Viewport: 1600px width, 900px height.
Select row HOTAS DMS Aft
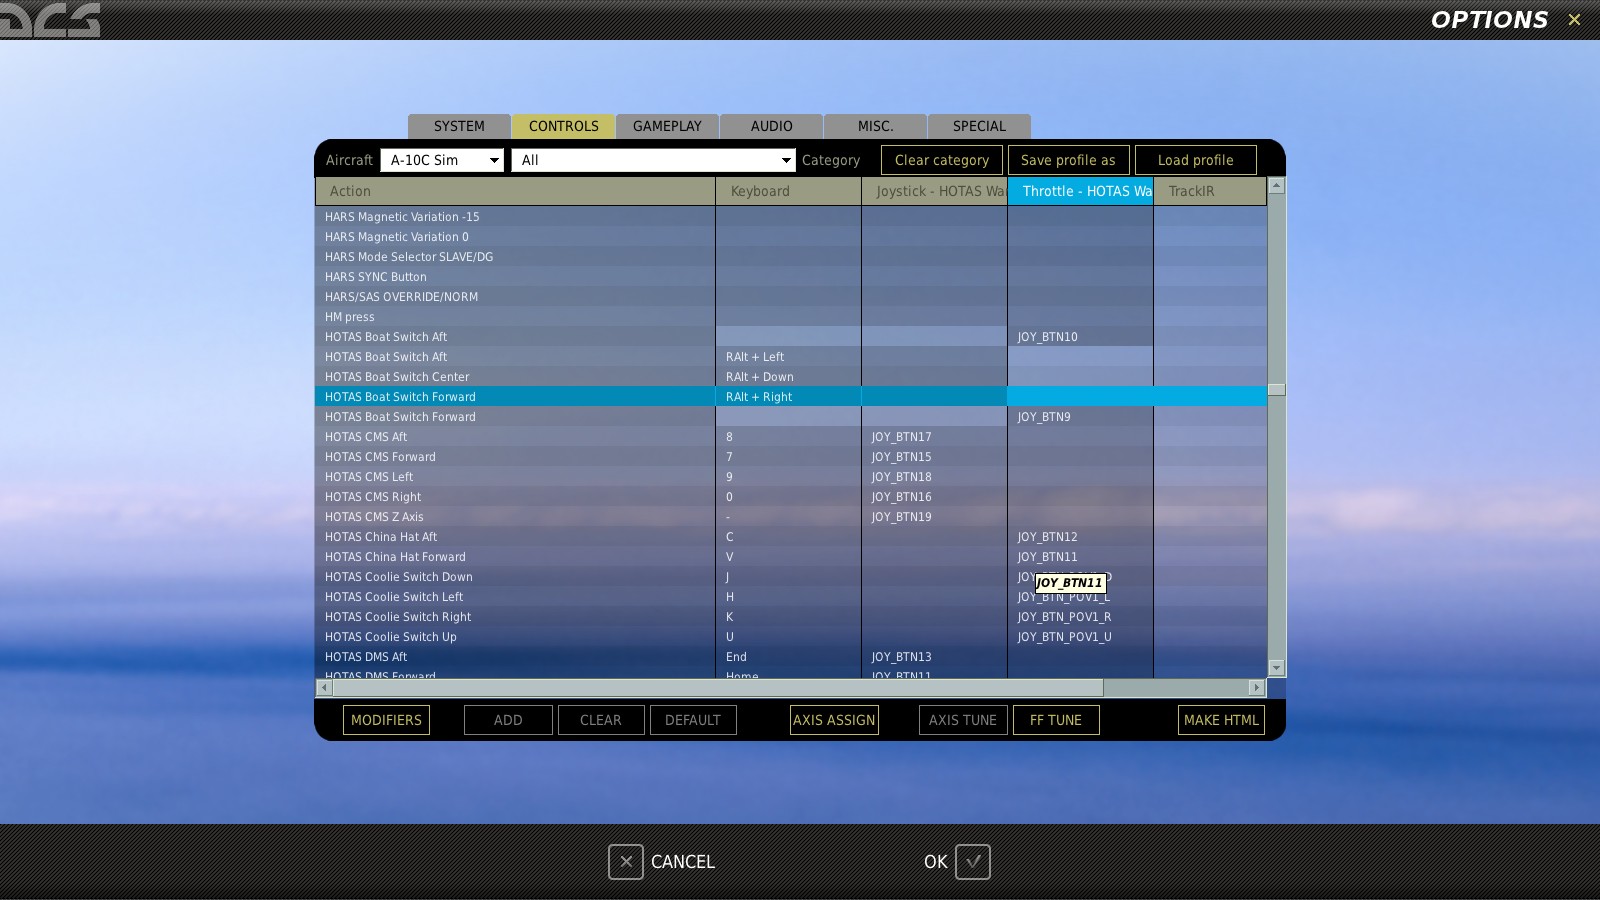[x=791, y=657]
